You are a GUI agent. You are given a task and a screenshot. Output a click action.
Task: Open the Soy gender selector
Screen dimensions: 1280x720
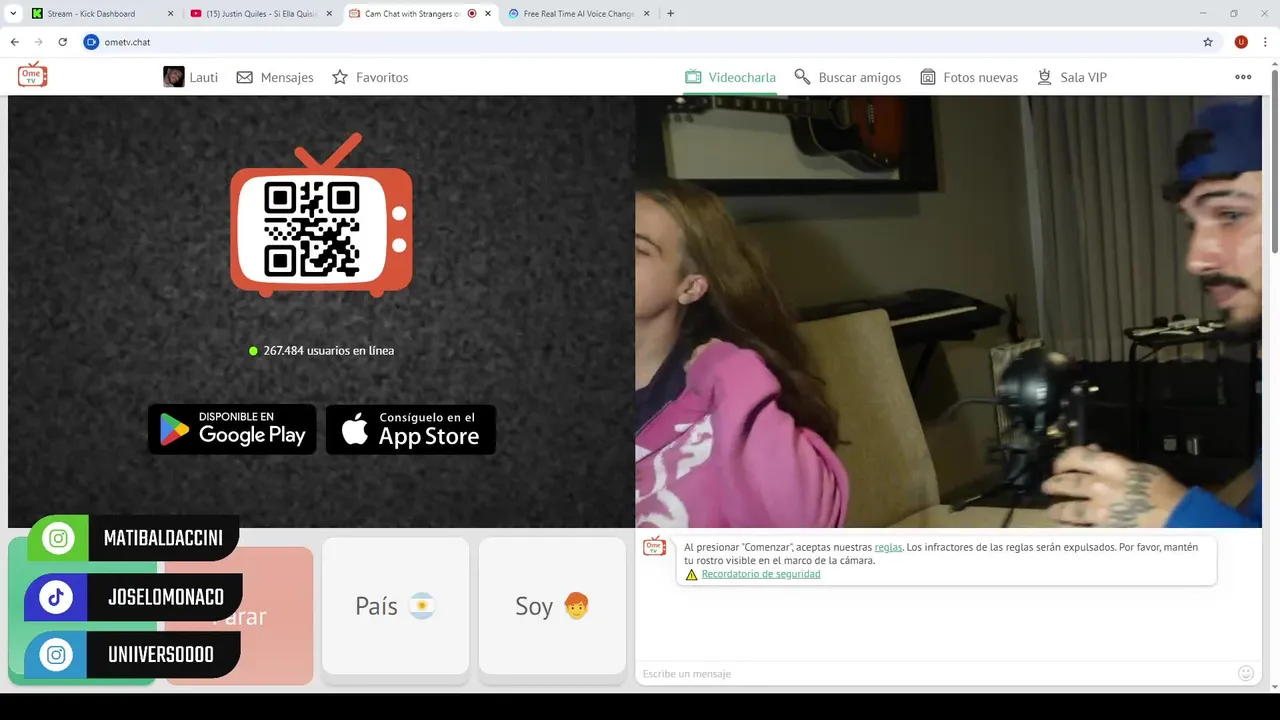[x=552, y=606]
